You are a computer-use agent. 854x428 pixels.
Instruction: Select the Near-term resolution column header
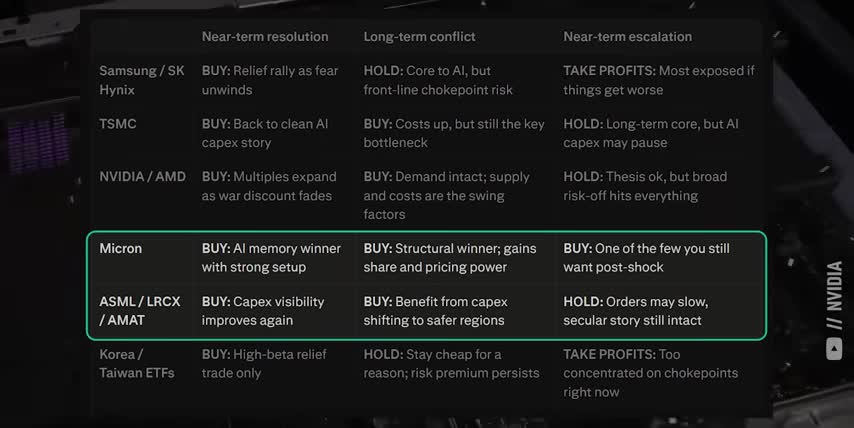click(265, 37)
